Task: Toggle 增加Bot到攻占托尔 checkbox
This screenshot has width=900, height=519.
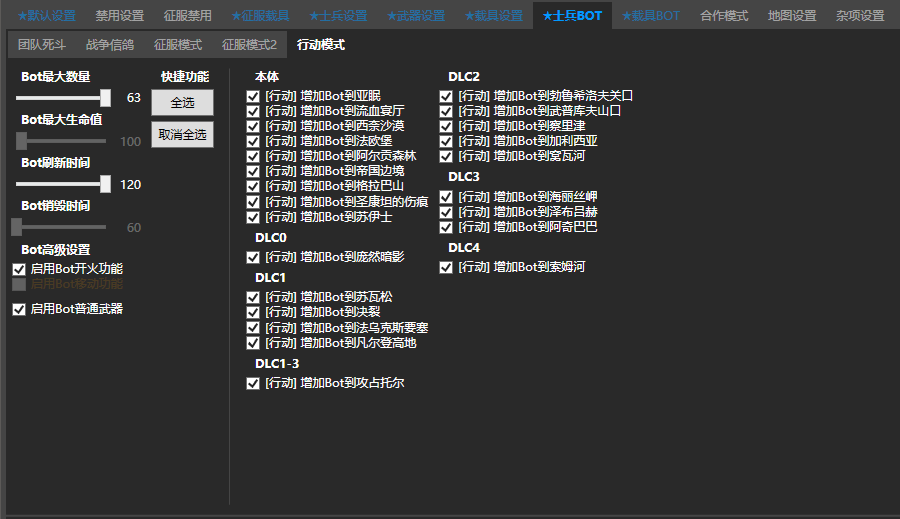Action: click(x=253, y=383)
